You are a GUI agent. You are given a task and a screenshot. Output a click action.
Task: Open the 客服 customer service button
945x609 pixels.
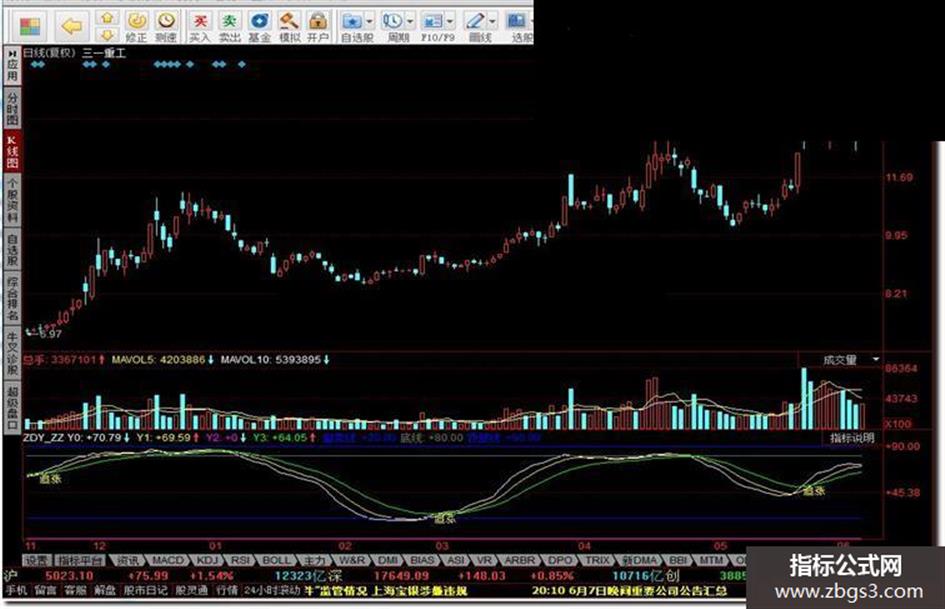coord(75,590)
